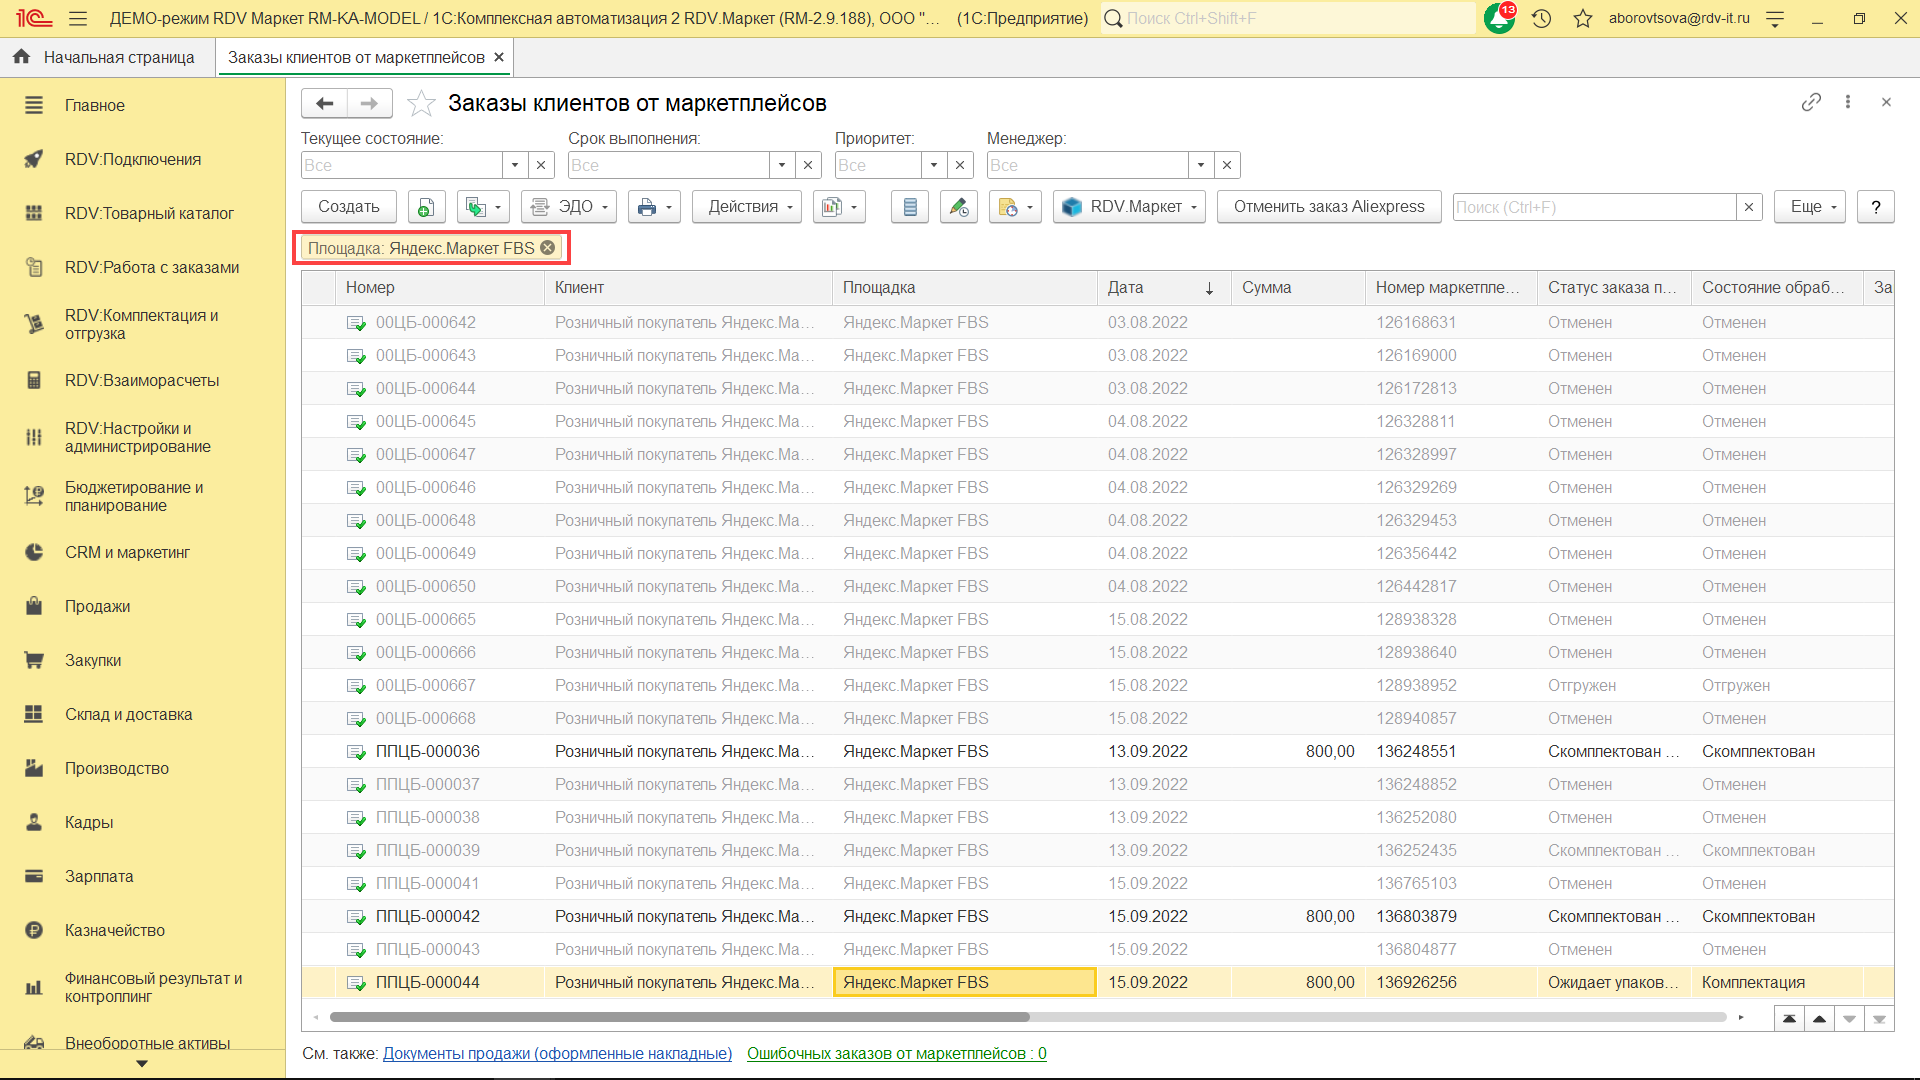The image size is (1920, 1080).
Task: Open notifications bell with 13 badge
Action: [x=1499, y=18]
